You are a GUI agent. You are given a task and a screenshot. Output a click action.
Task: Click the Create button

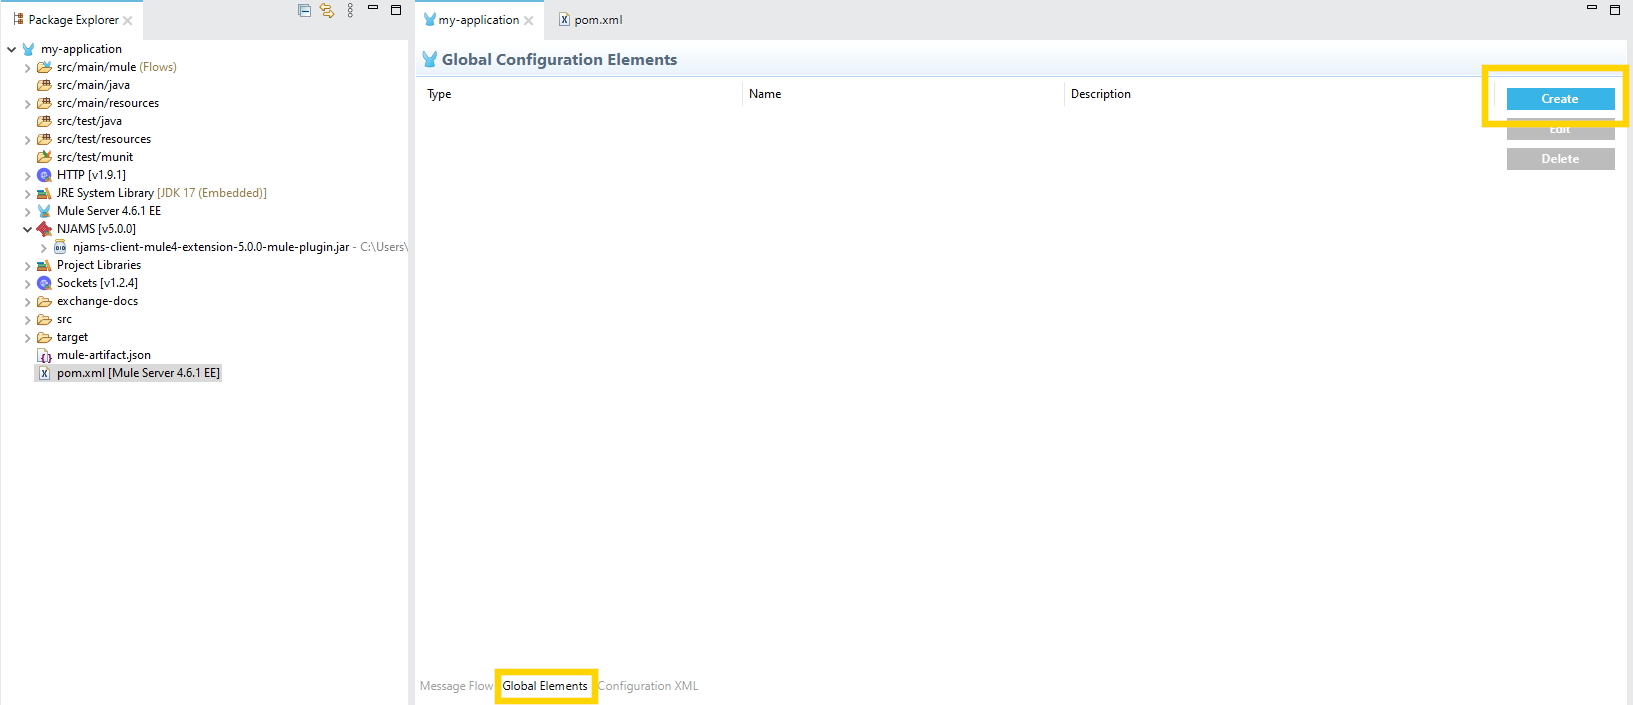[x=1560, y=99]
